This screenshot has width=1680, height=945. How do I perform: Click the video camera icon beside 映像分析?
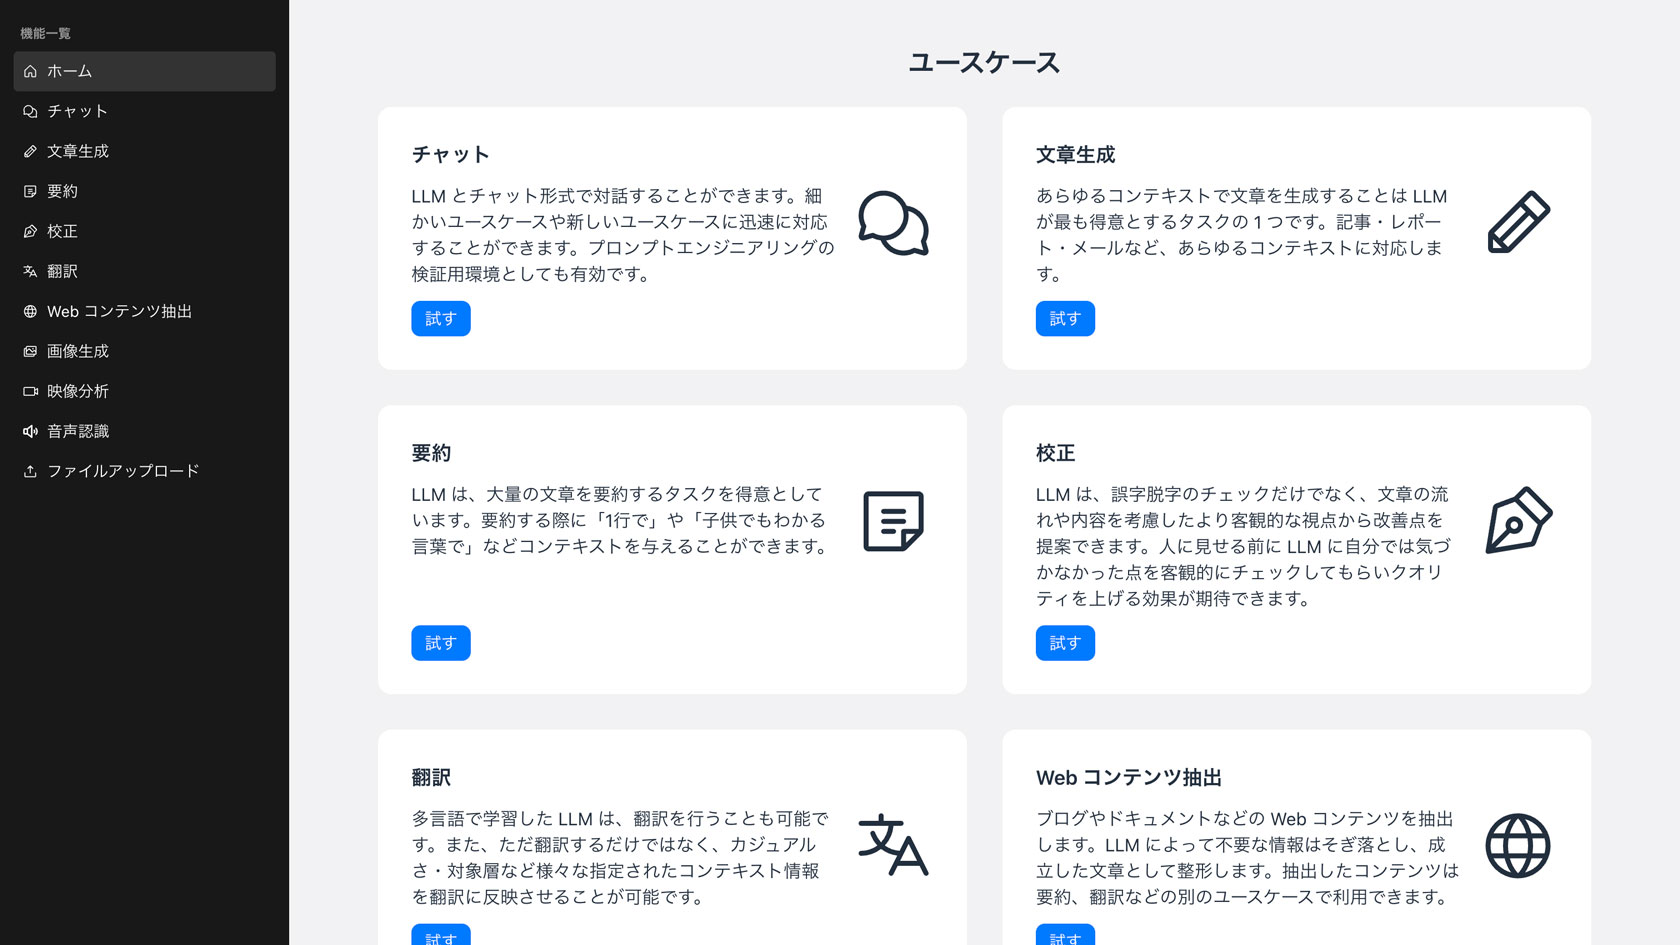click(x=30, y=391)
